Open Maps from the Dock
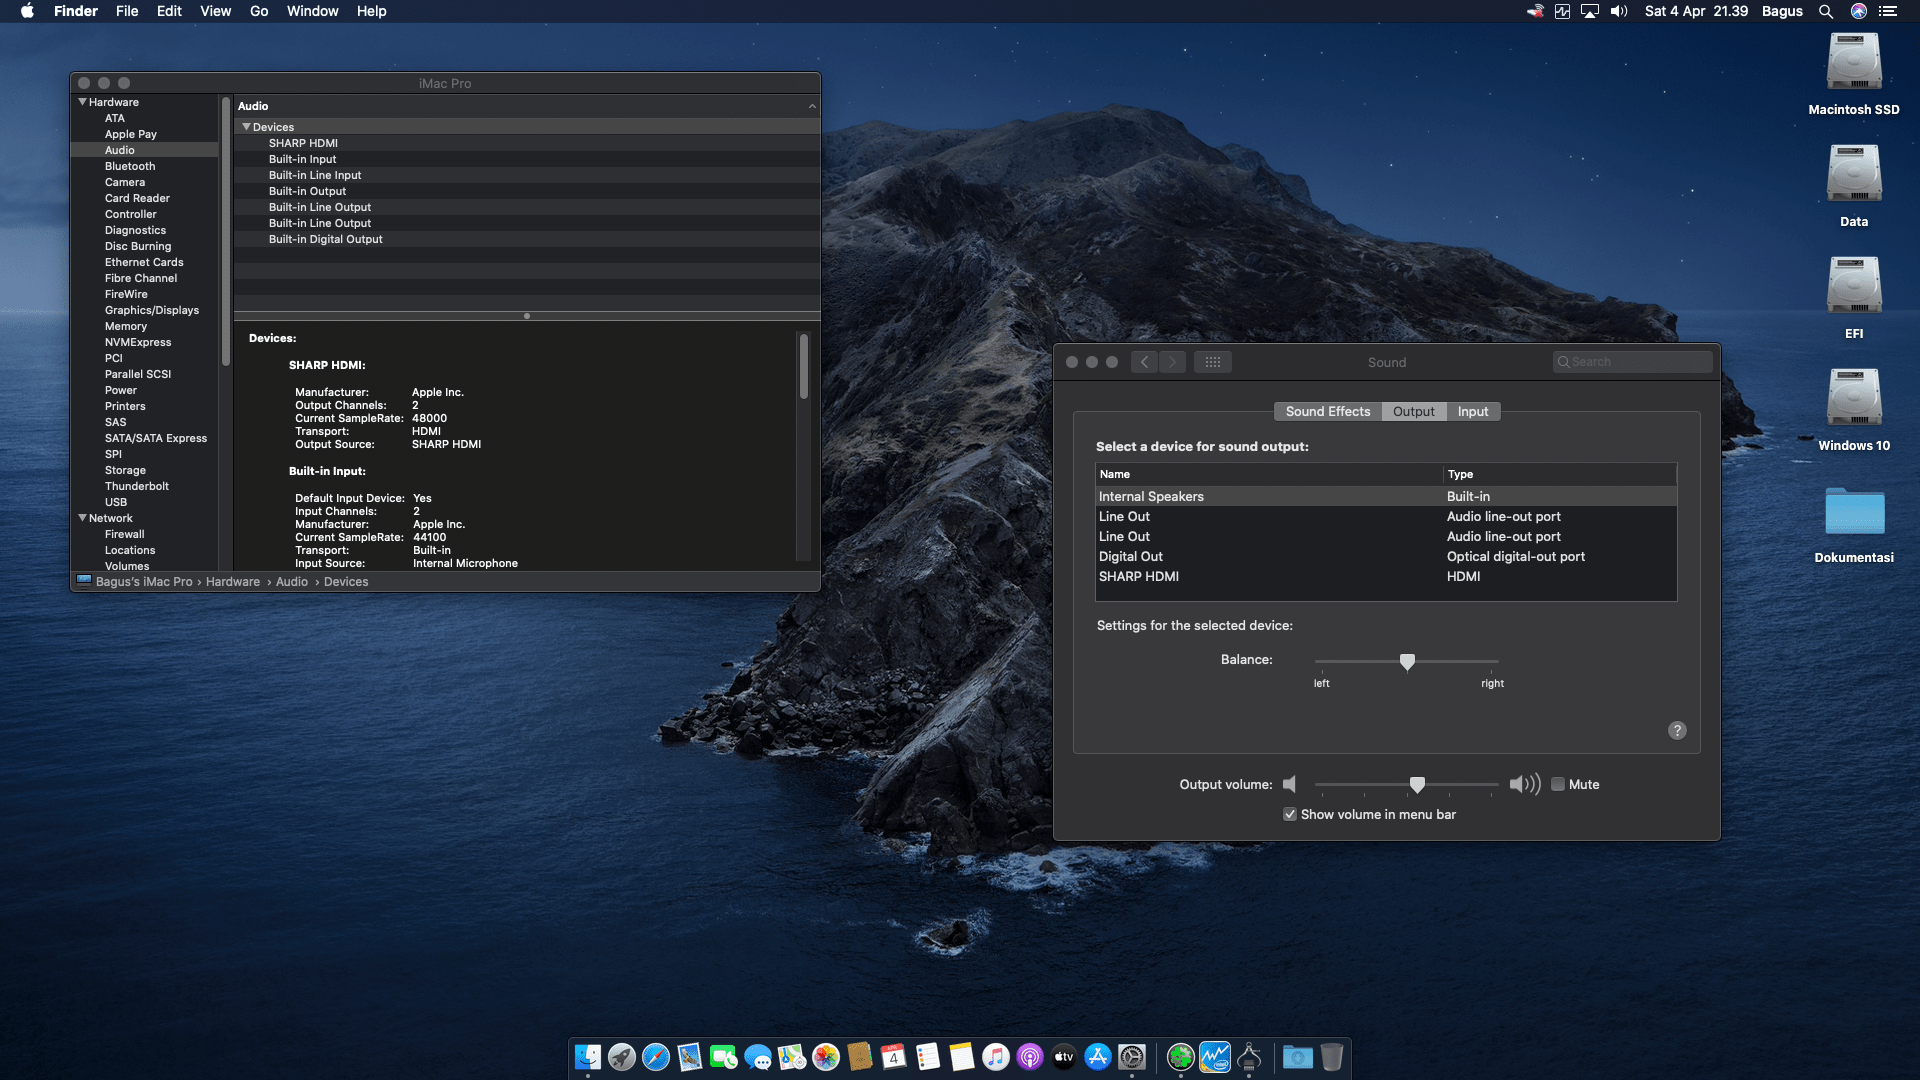Screen dimensions: 1920x1080 (792, 1057)
